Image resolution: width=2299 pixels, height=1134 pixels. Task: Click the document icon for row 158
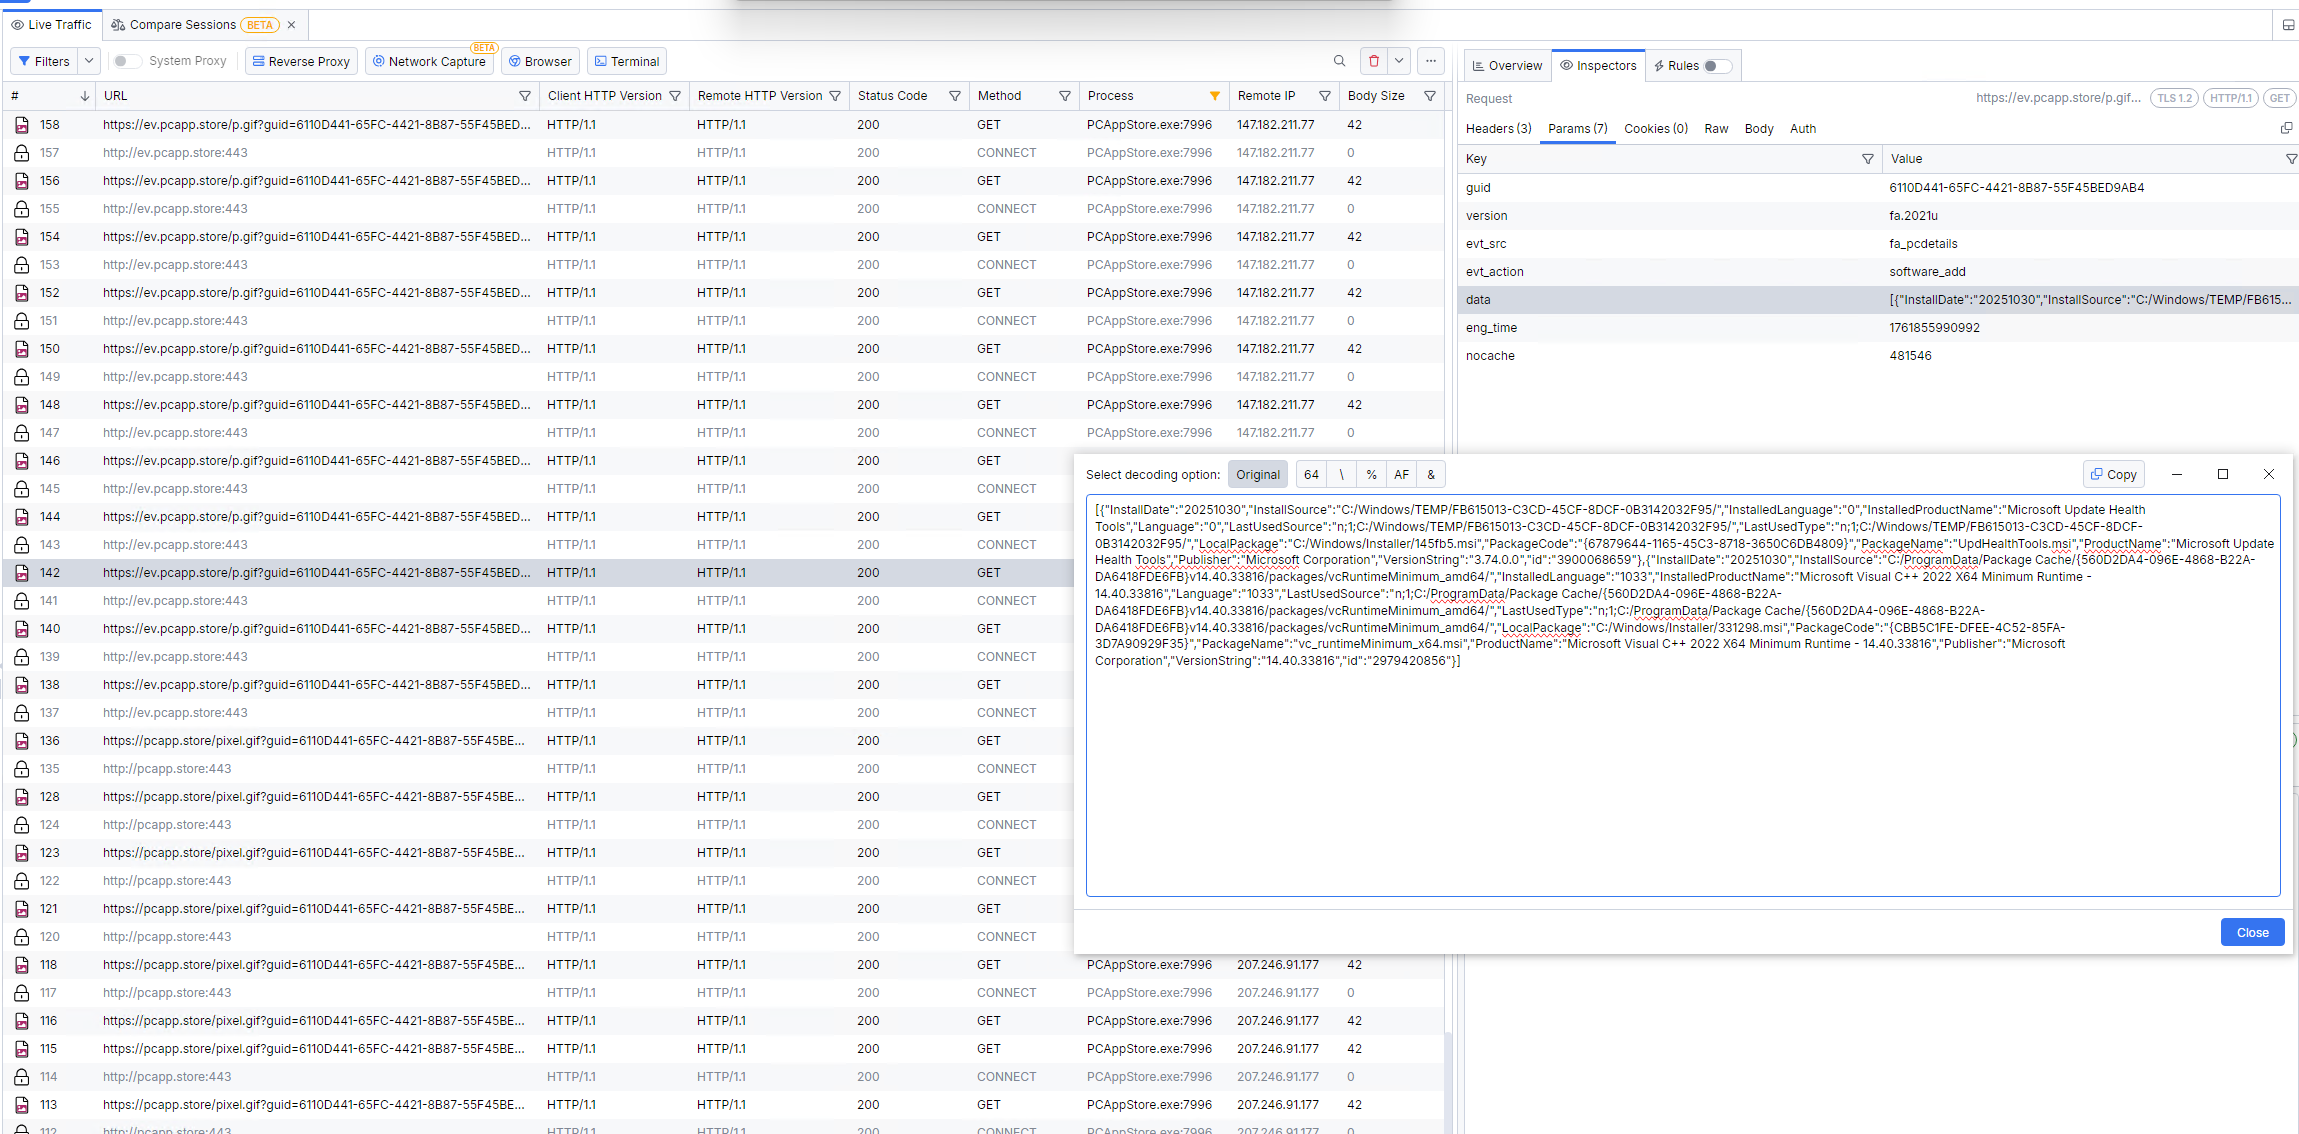(21, 125)
